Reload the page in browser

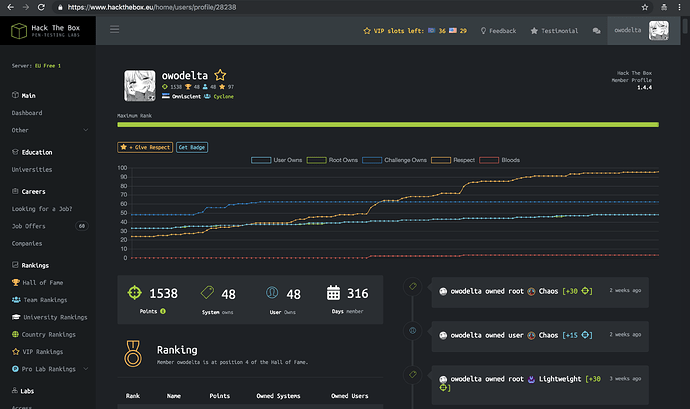(41, 7)
